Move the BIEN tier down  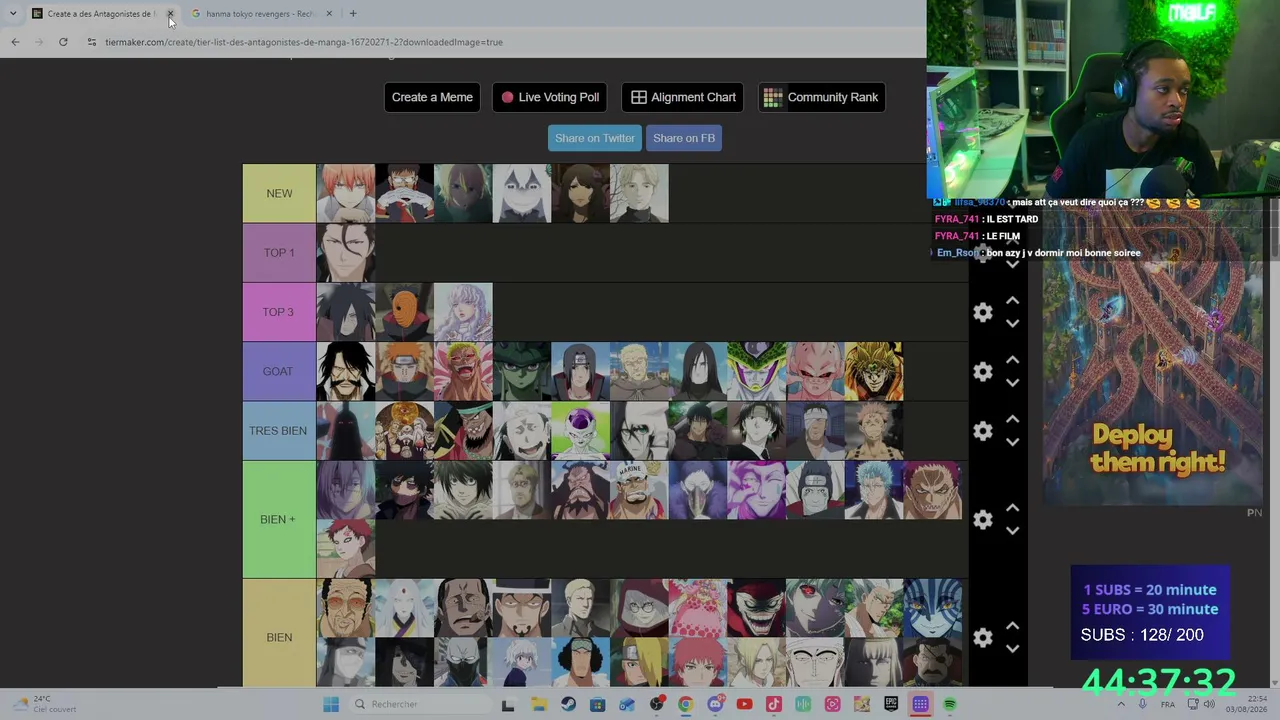click(1012, 648)
